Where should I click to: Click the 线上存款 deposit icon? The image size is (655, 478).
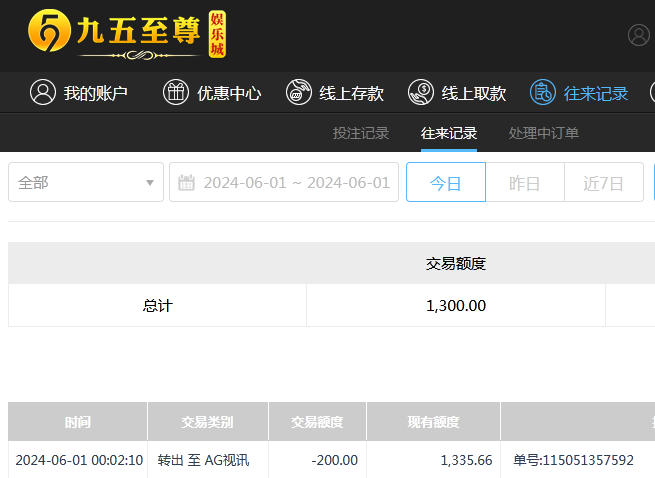tap(299, 92)
